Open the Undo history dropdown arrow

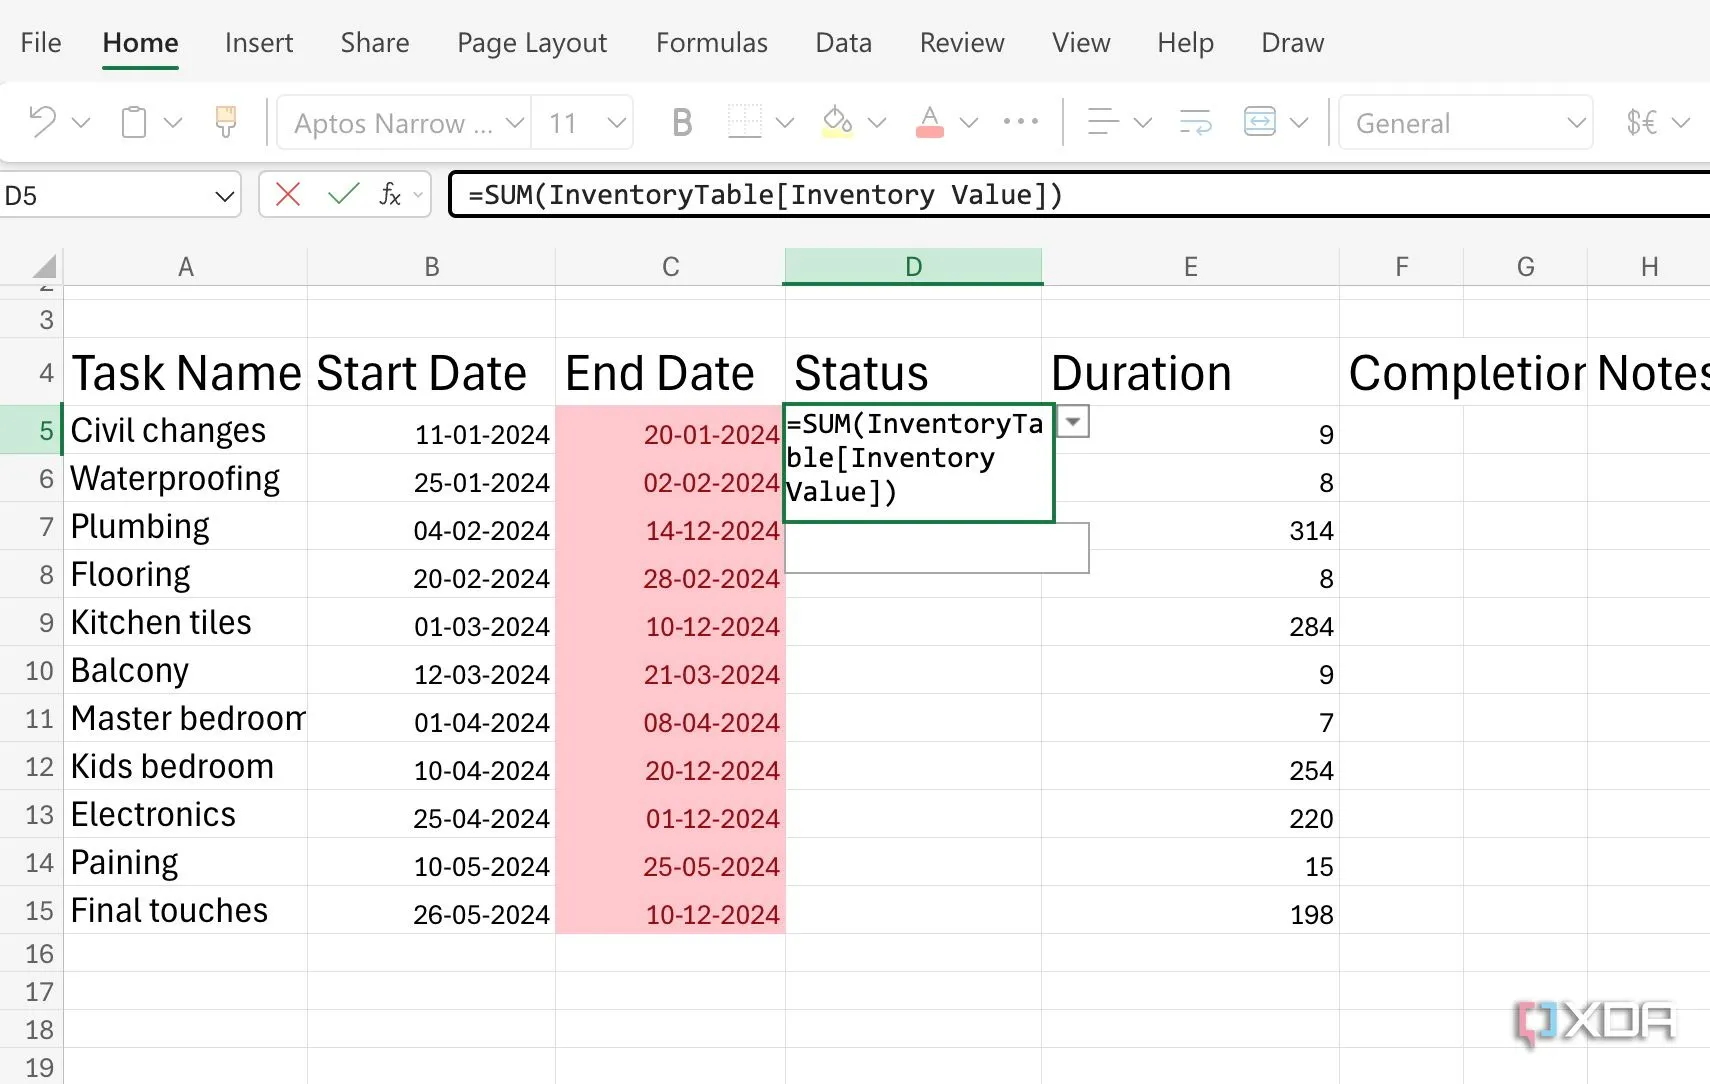tap(82, 123)
